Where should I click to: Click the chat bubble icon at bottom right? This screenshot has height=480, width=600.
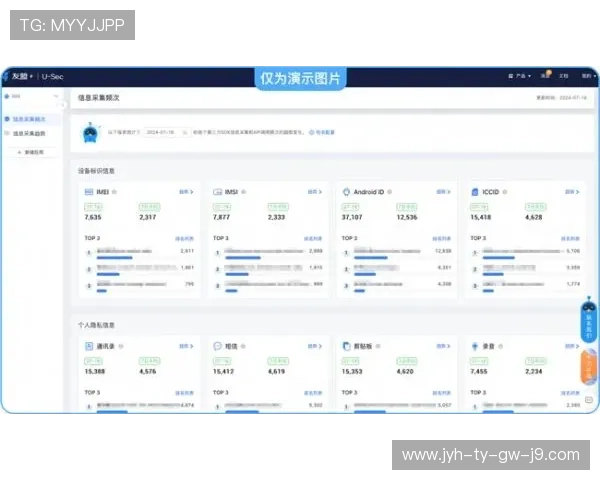click(589, 400)
